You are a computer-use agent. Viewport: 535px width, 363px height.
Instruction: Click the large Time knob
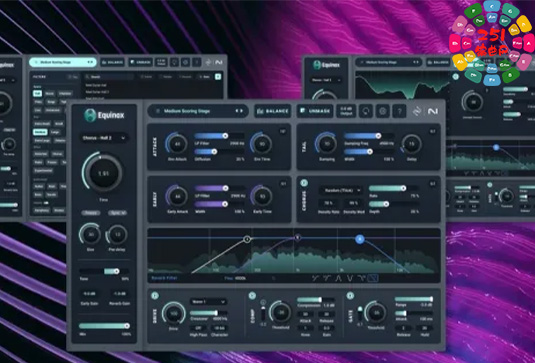point(103,173)
